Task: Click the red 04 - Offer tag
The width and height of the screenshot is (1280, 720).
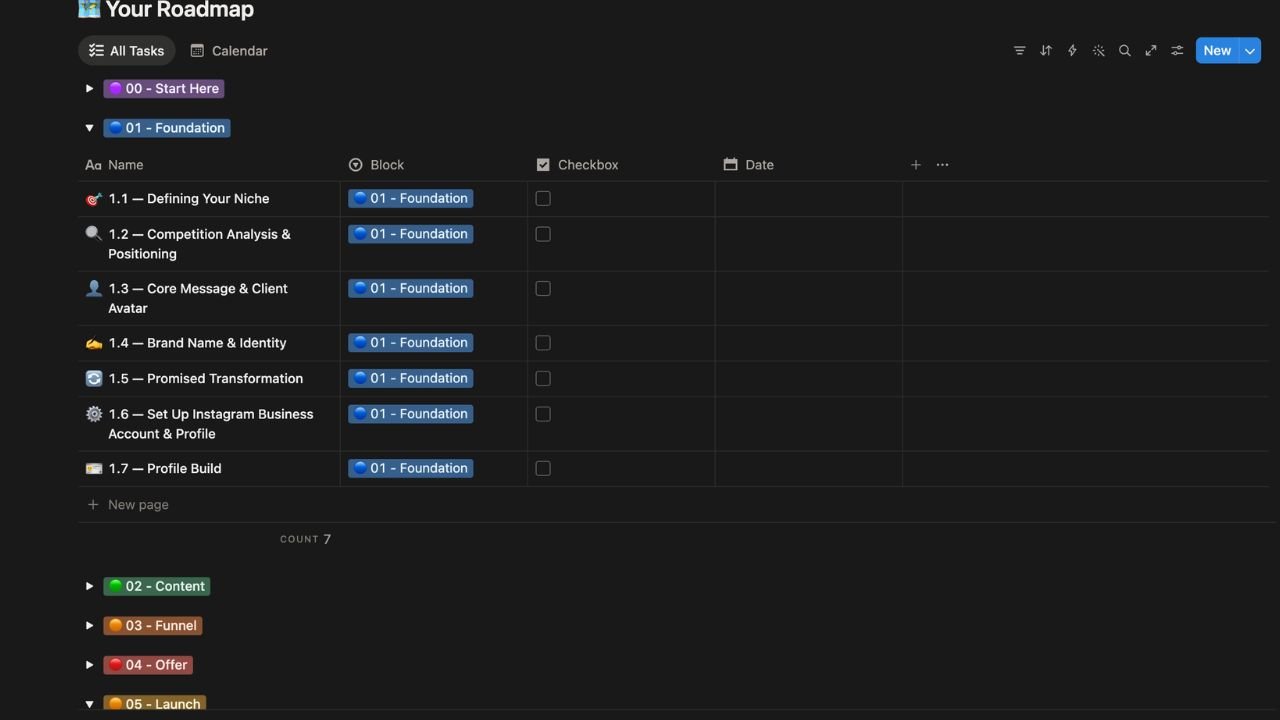Action: (148, 665)
